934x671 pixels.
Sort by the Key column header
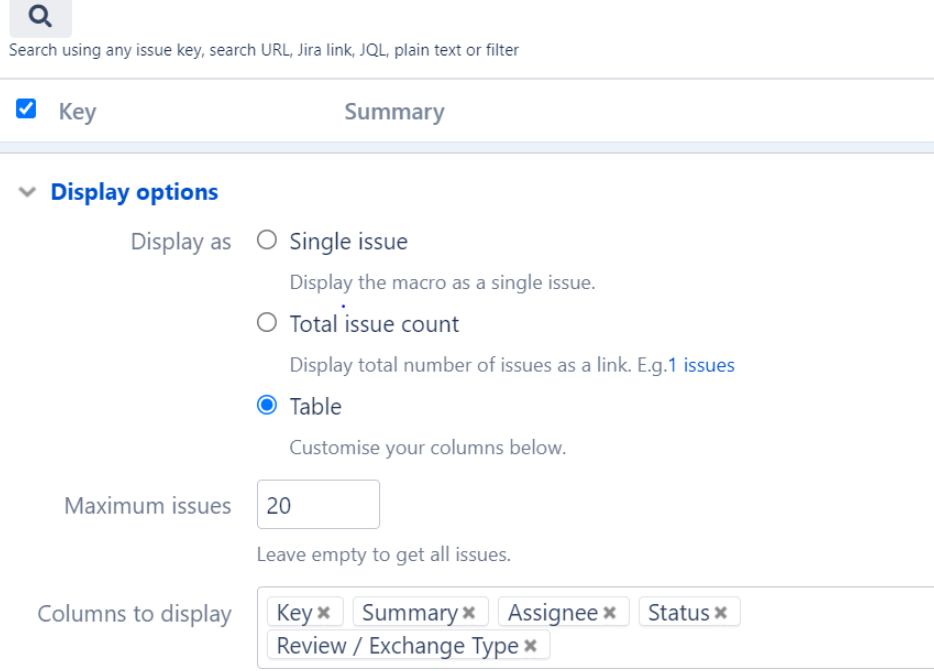[x=77, y=111]
